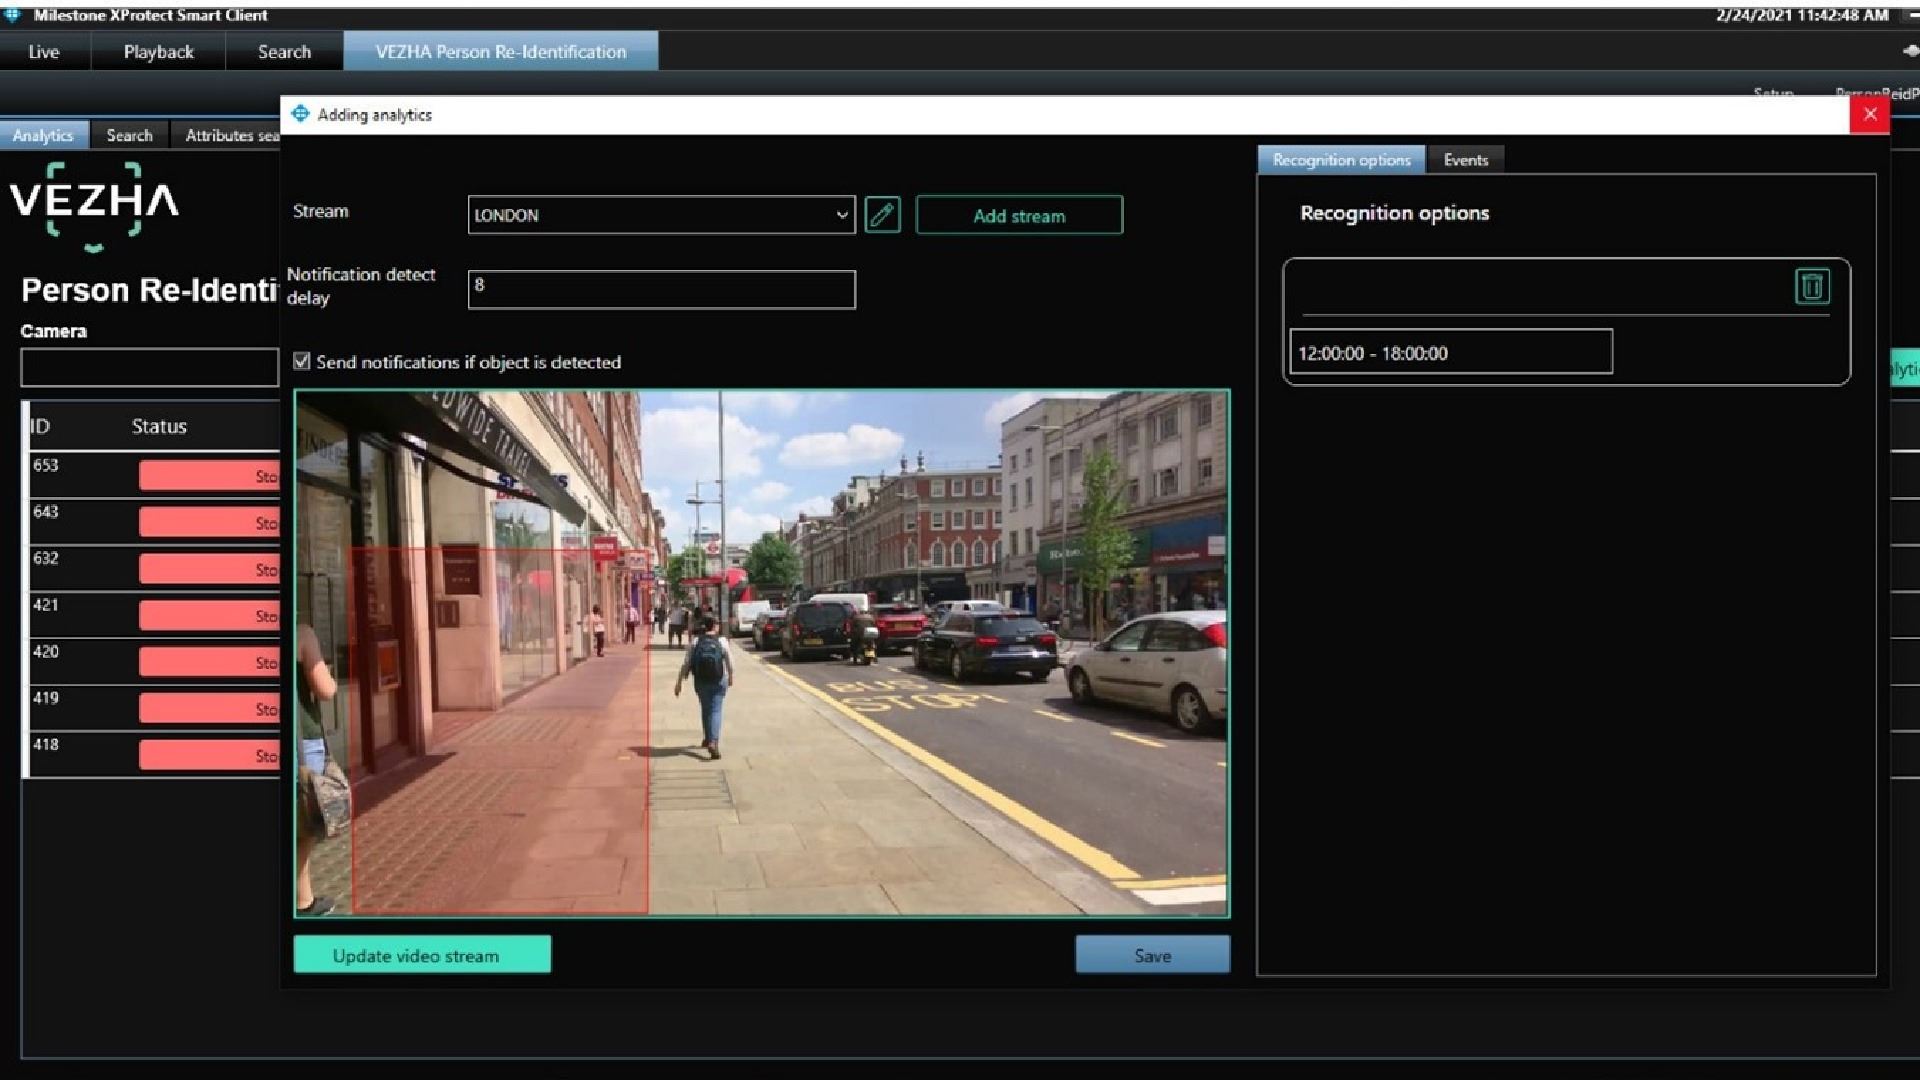Switch to the Events tab

pyautogui.click(x=1465, y=160)
